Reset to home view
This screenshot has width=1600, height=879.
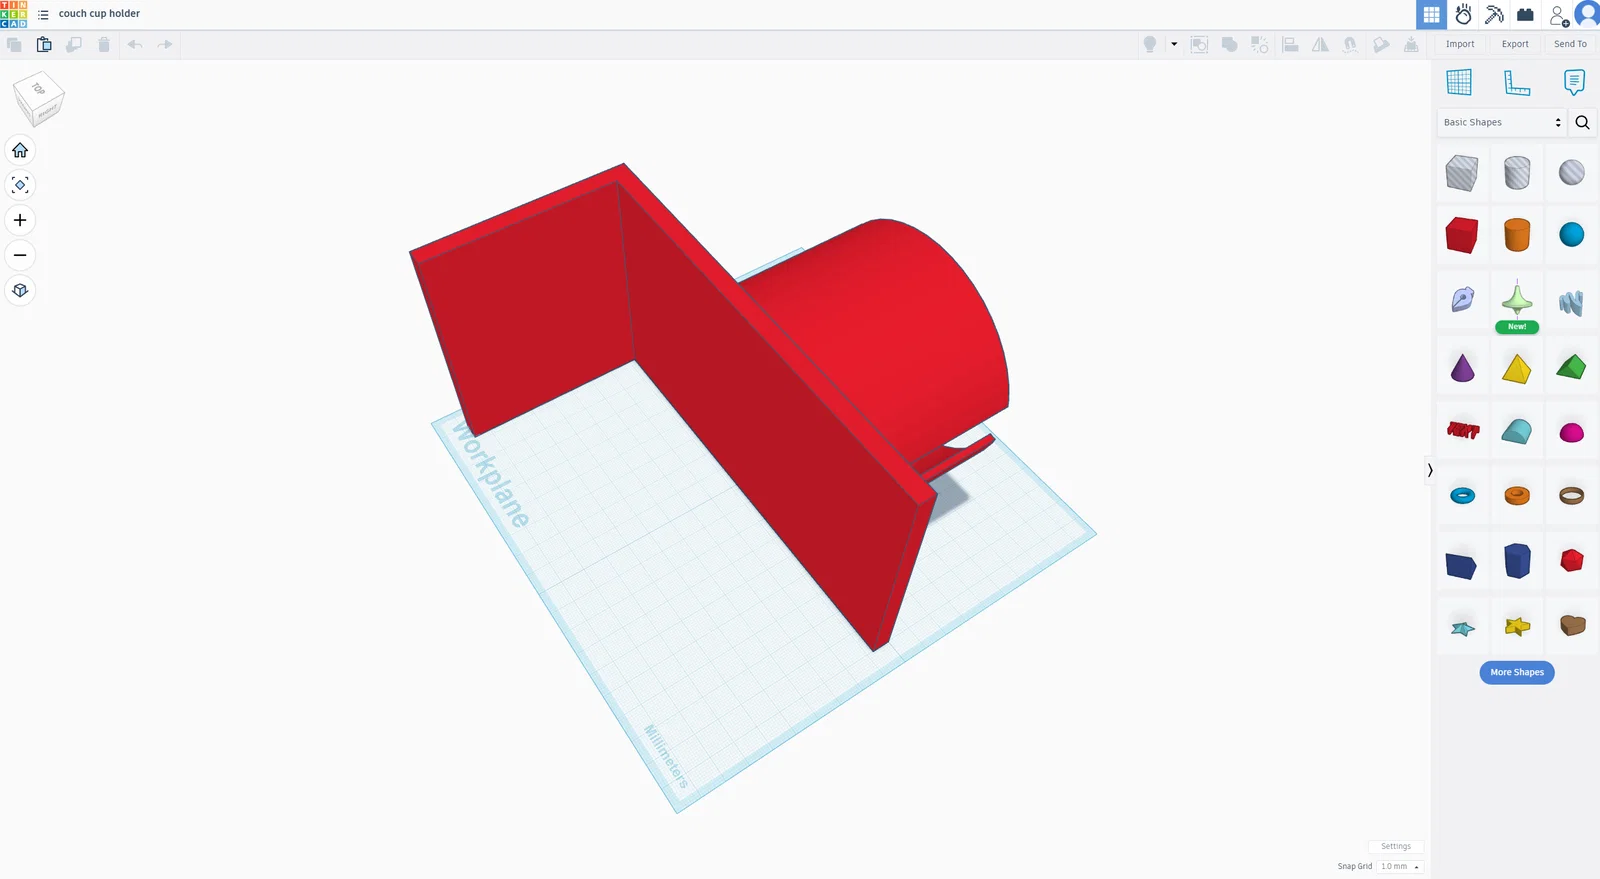click(x=20, y=150)
